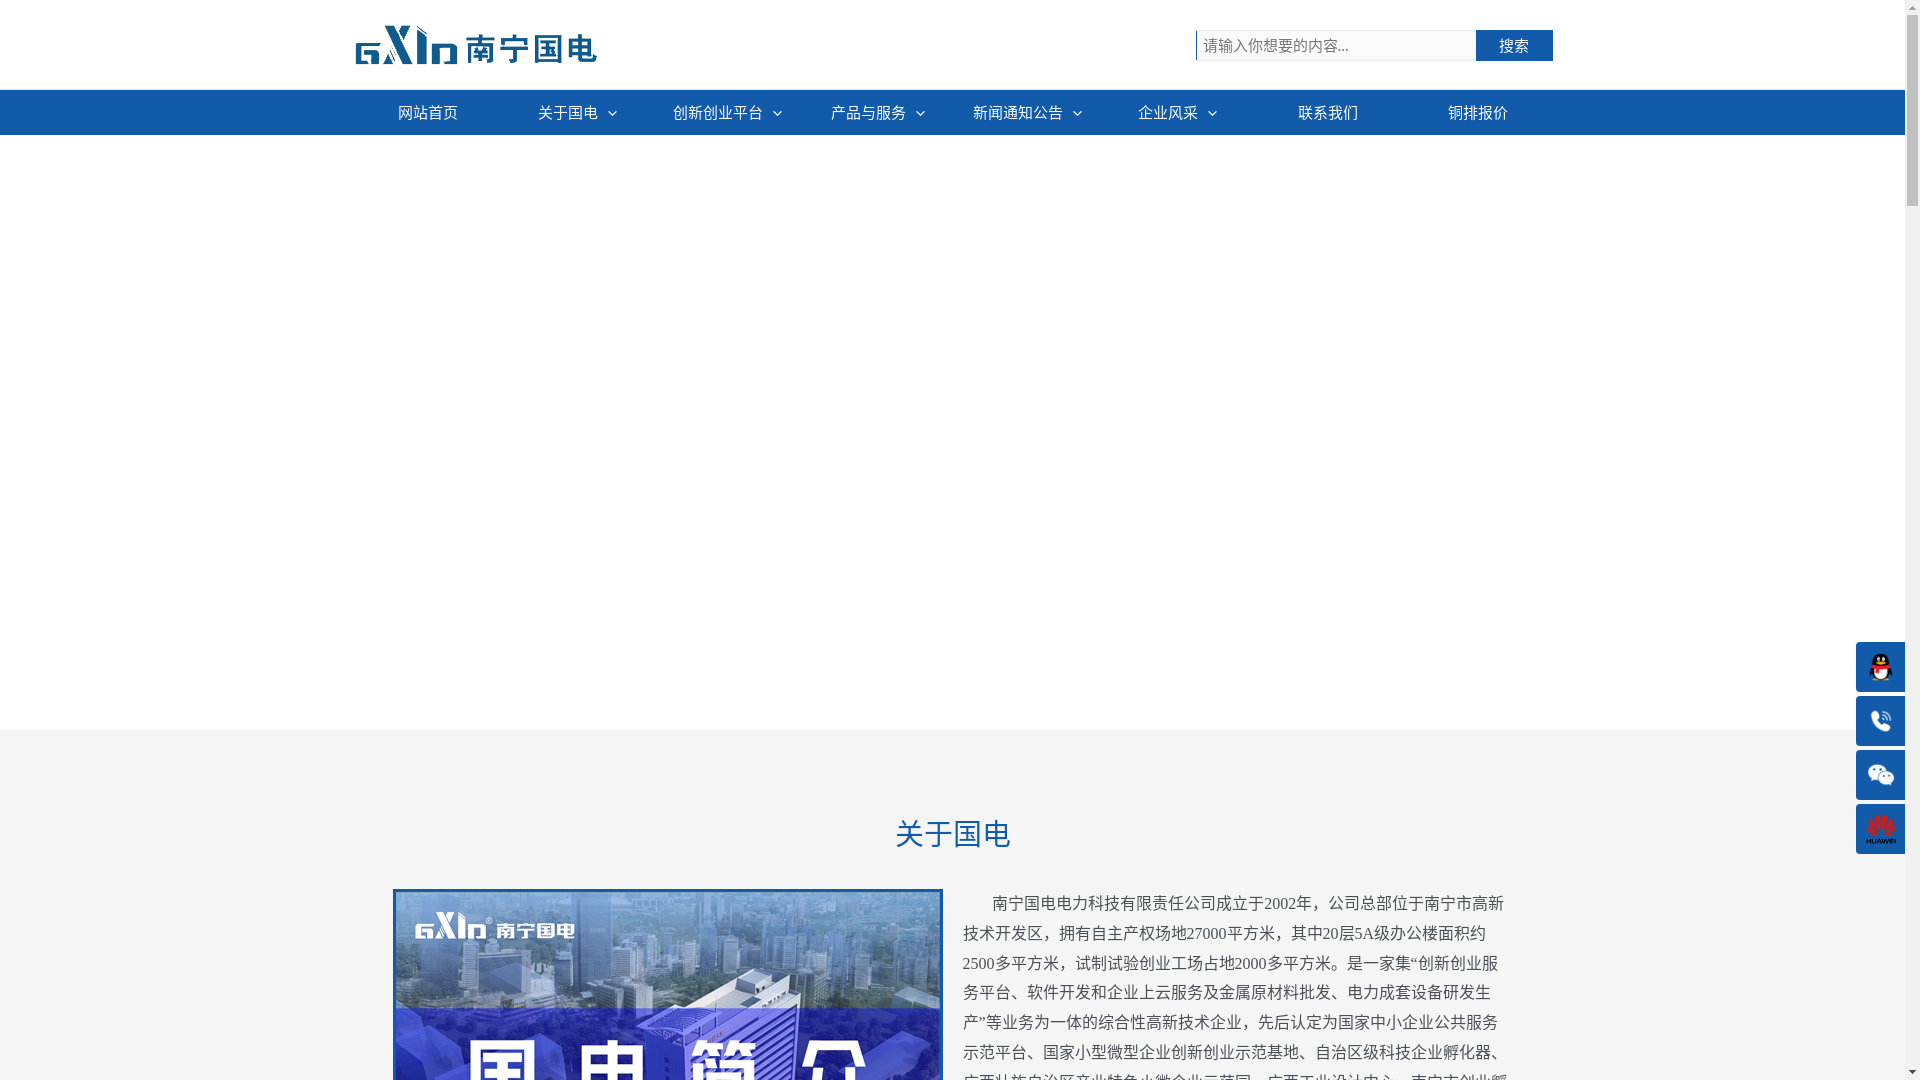
Task: Click the 国电简介 company image thumbnail
Action: (668, 985)
